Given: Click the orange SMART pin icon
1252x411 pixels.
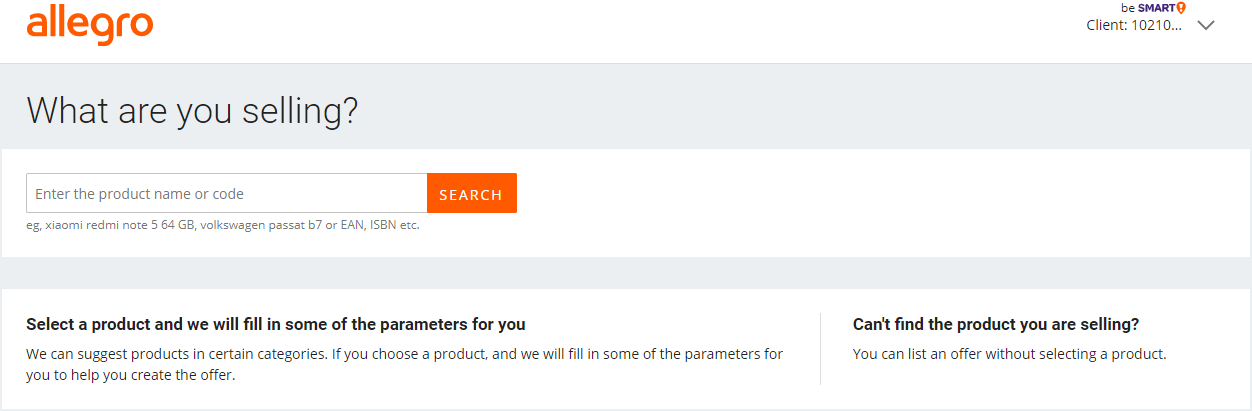Looking at the screenshot, I should point(1181,8).
